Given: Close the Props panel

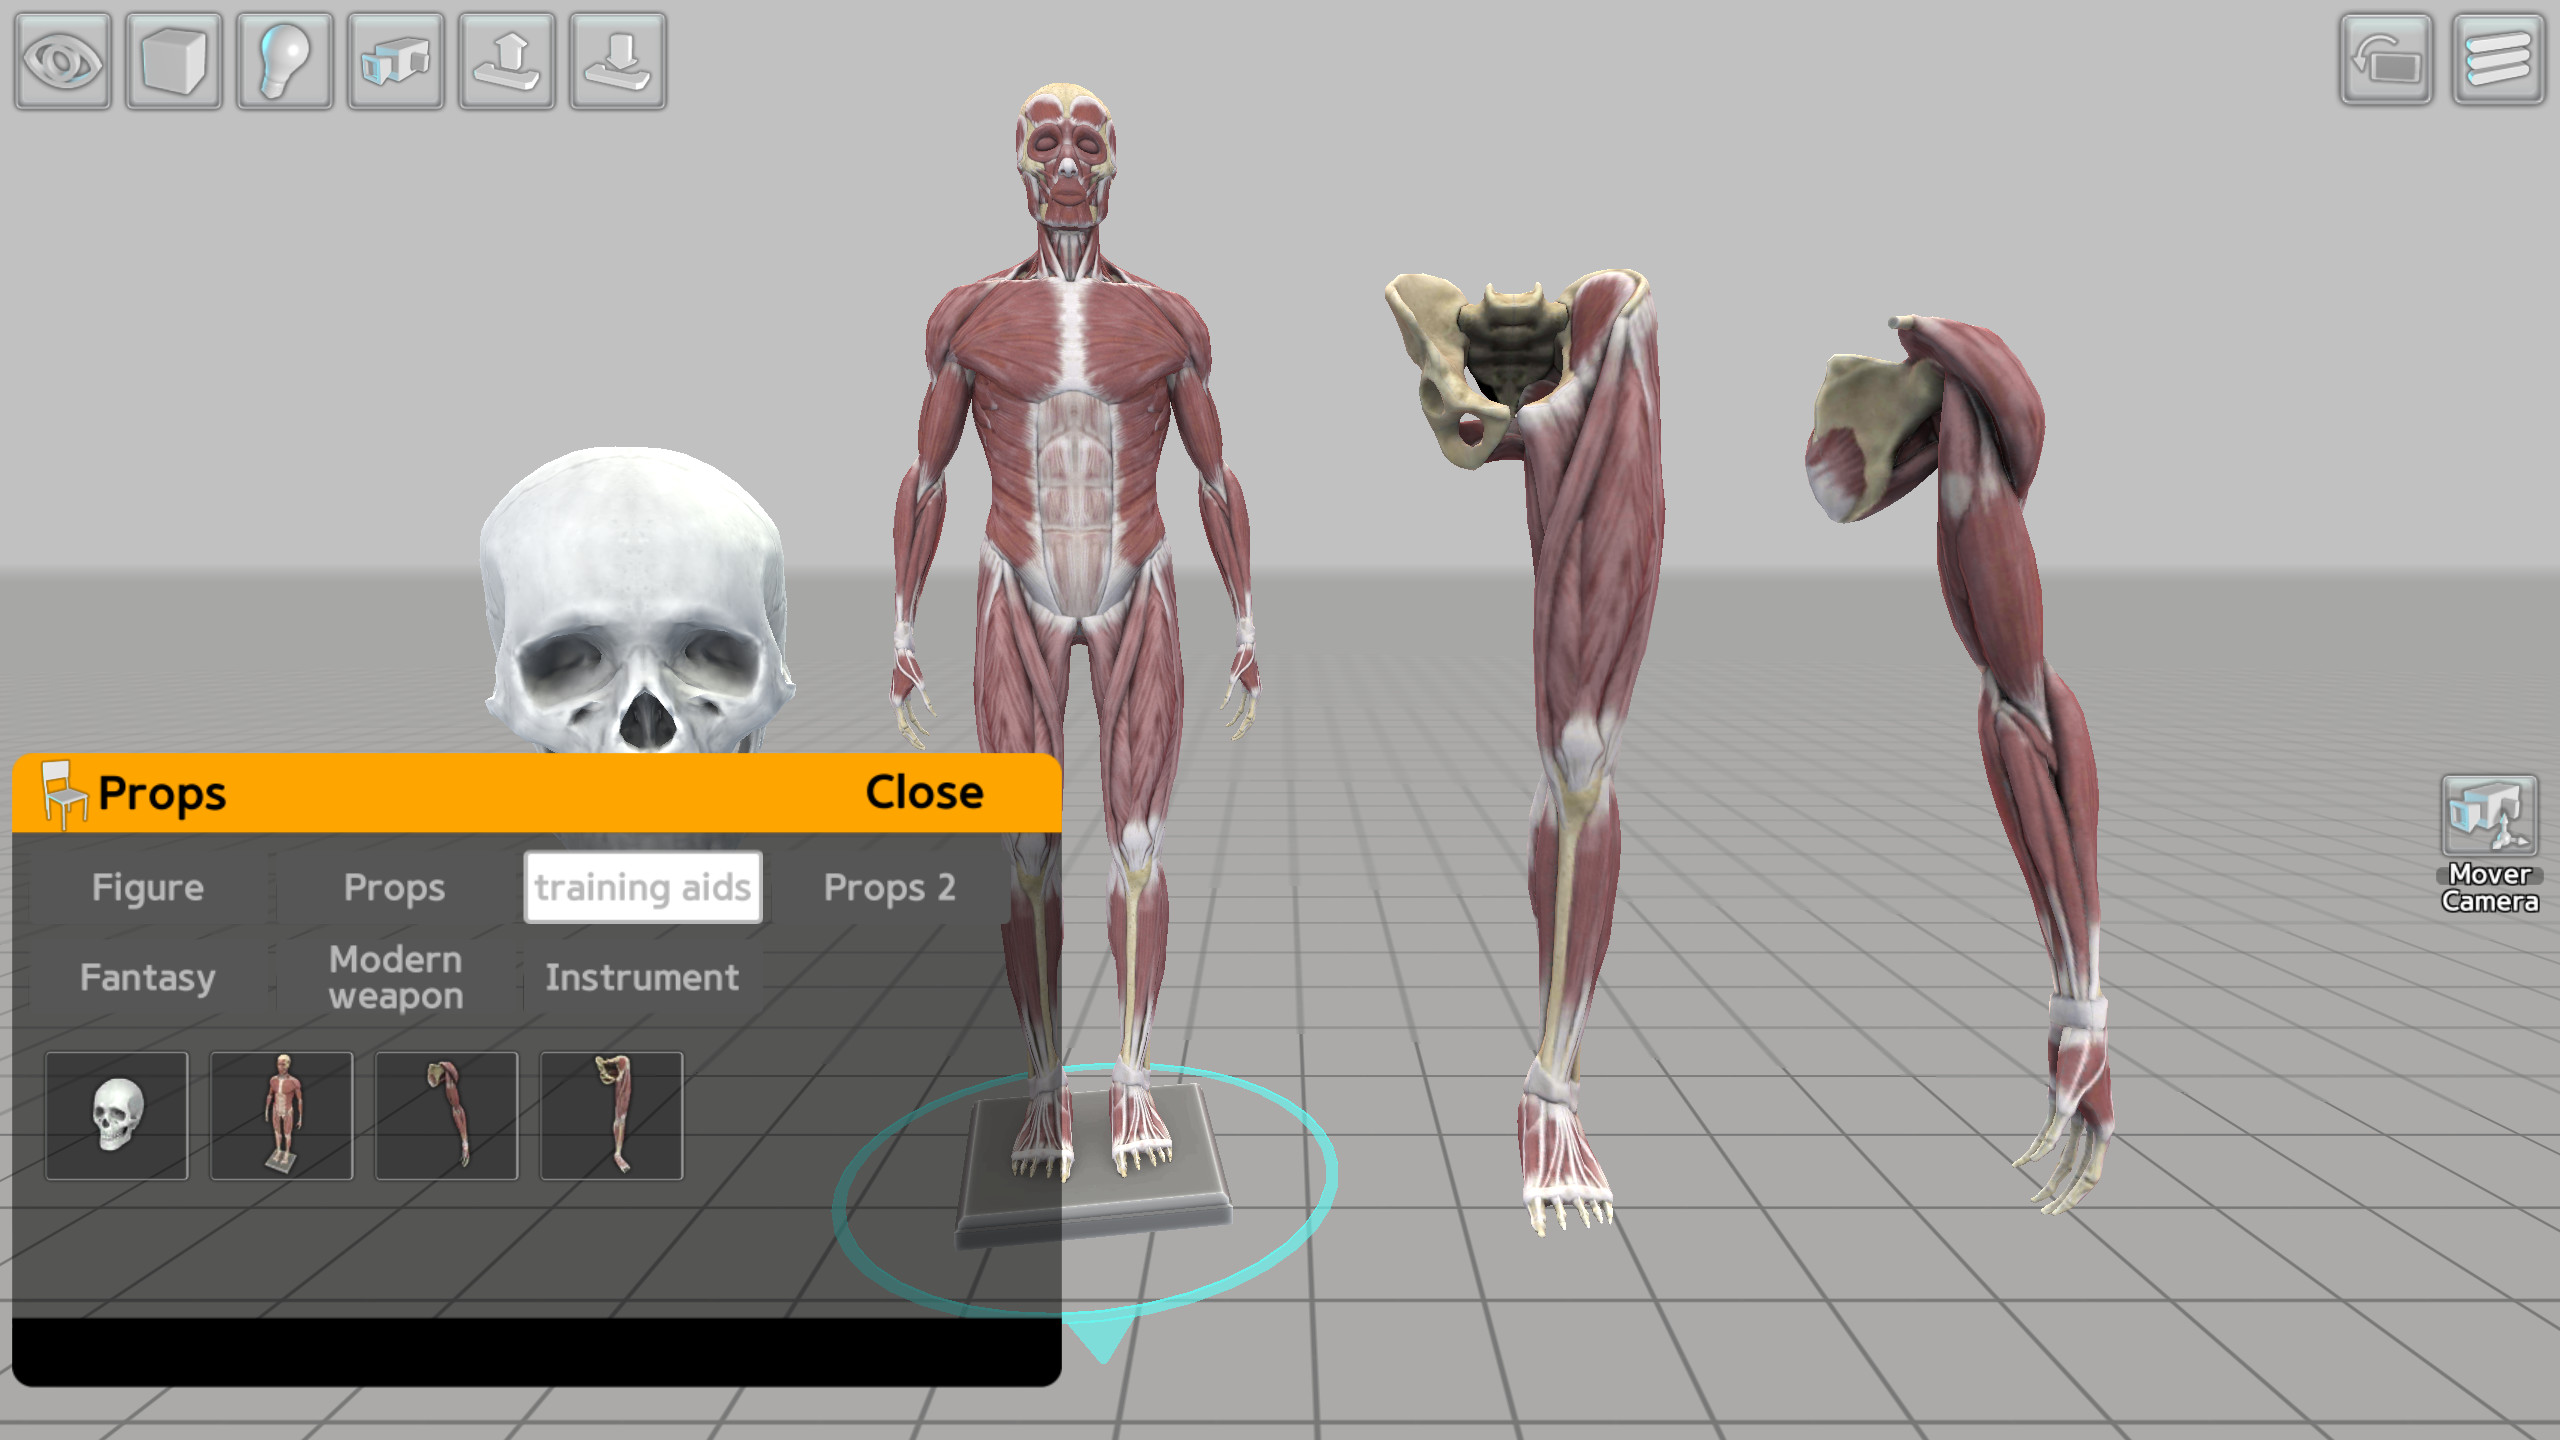Looking at the screenshot, I should [925, 793].
